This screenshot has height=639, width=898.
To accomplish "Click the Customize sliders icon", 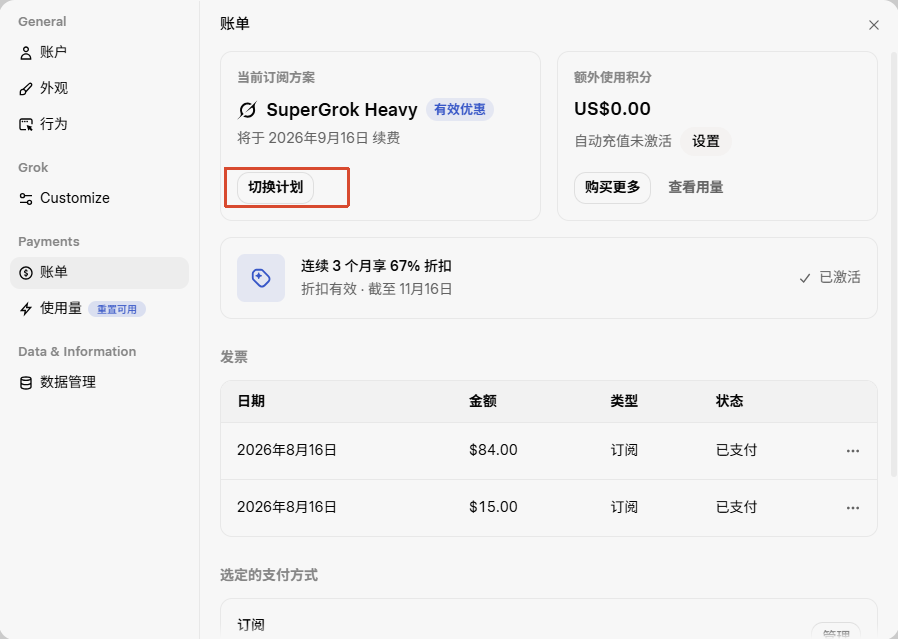I will [x=26, y=199].
